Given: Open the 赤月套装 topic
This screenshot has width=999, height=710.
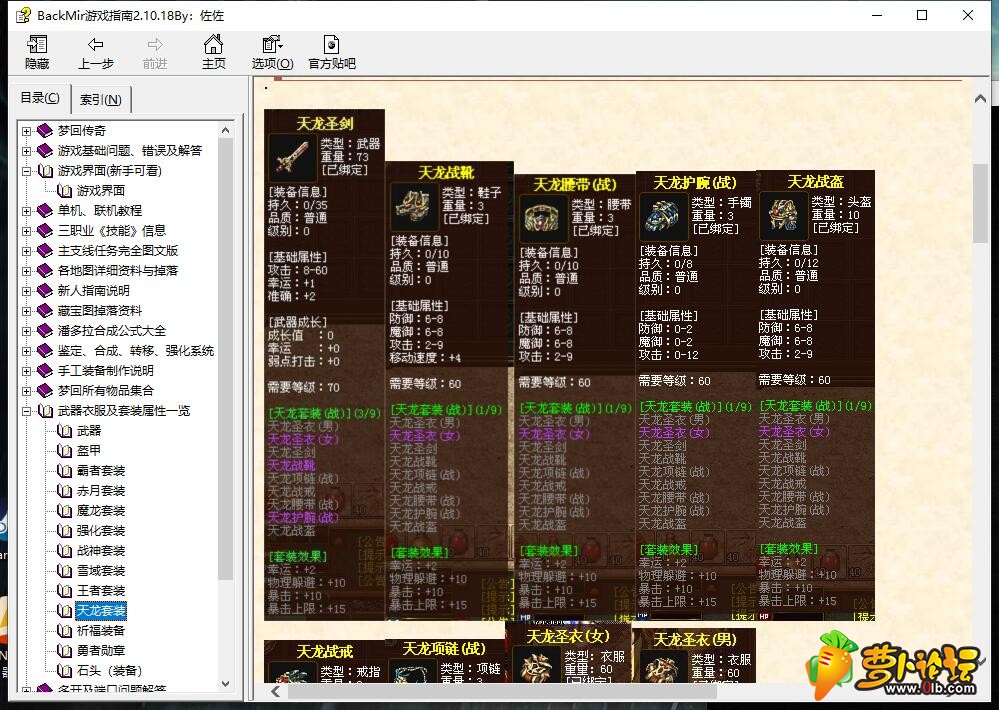Looking at the screenshot, I should click(101, 491).
